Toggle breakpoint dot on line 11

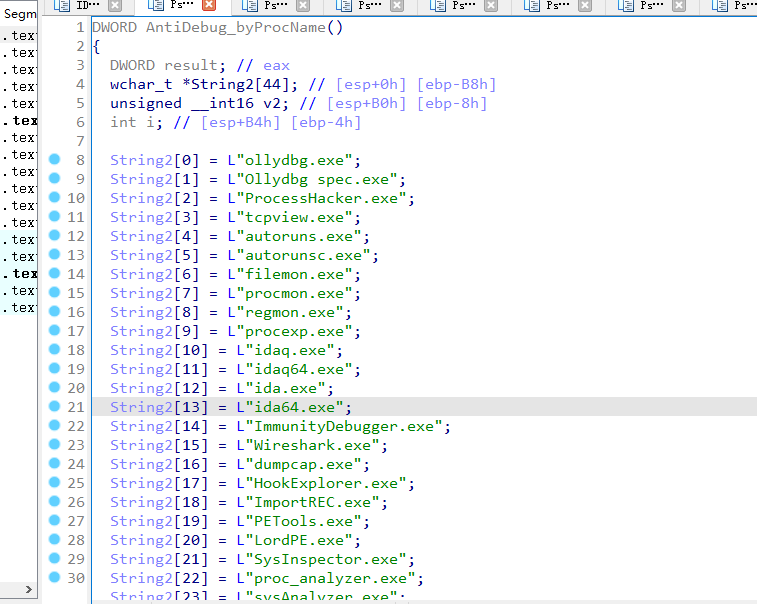[55, 216]
